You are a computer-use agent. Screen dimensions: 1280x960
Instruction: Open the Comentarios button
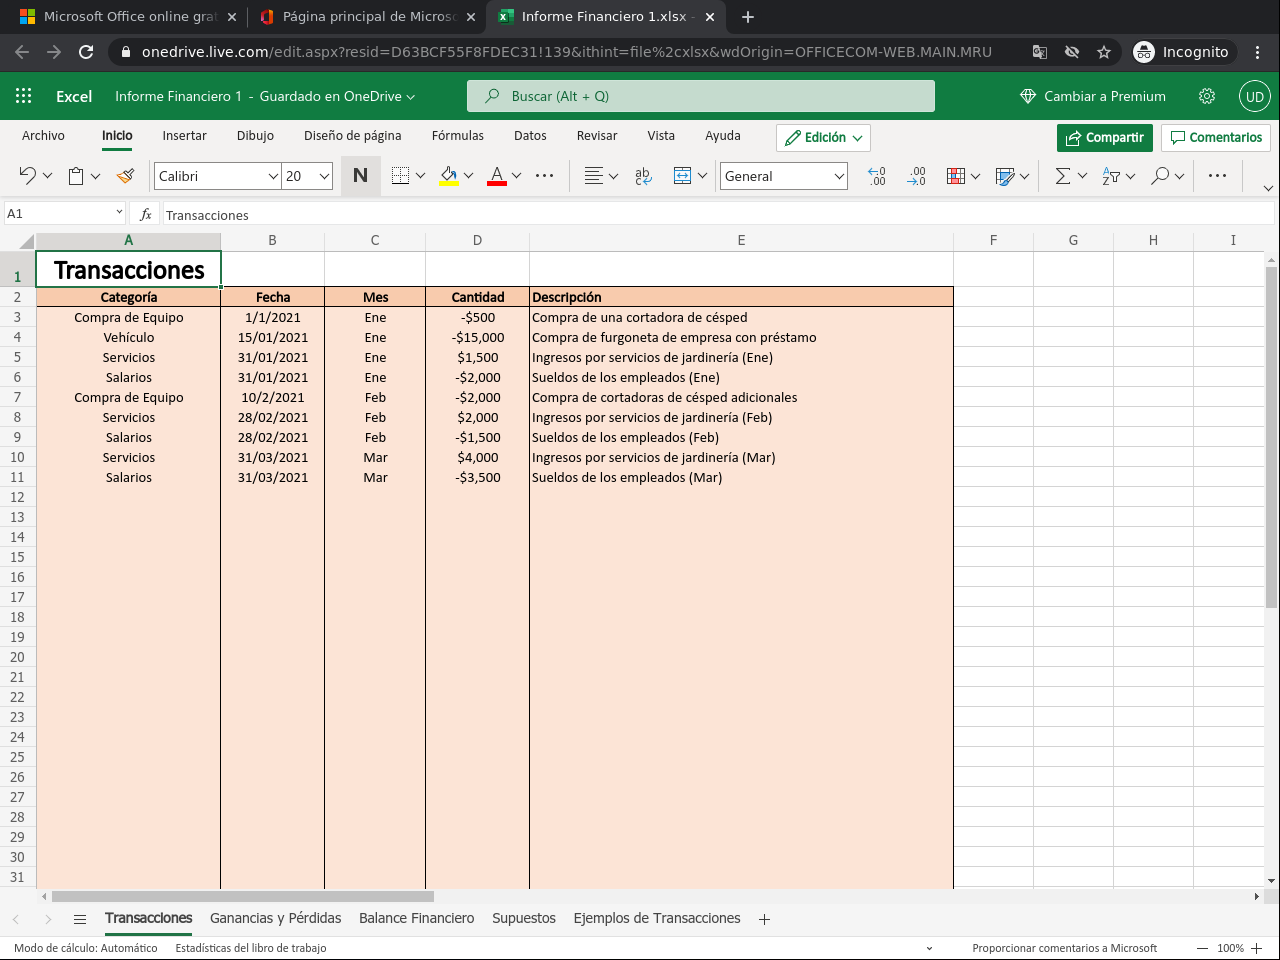click(1216, 137)
